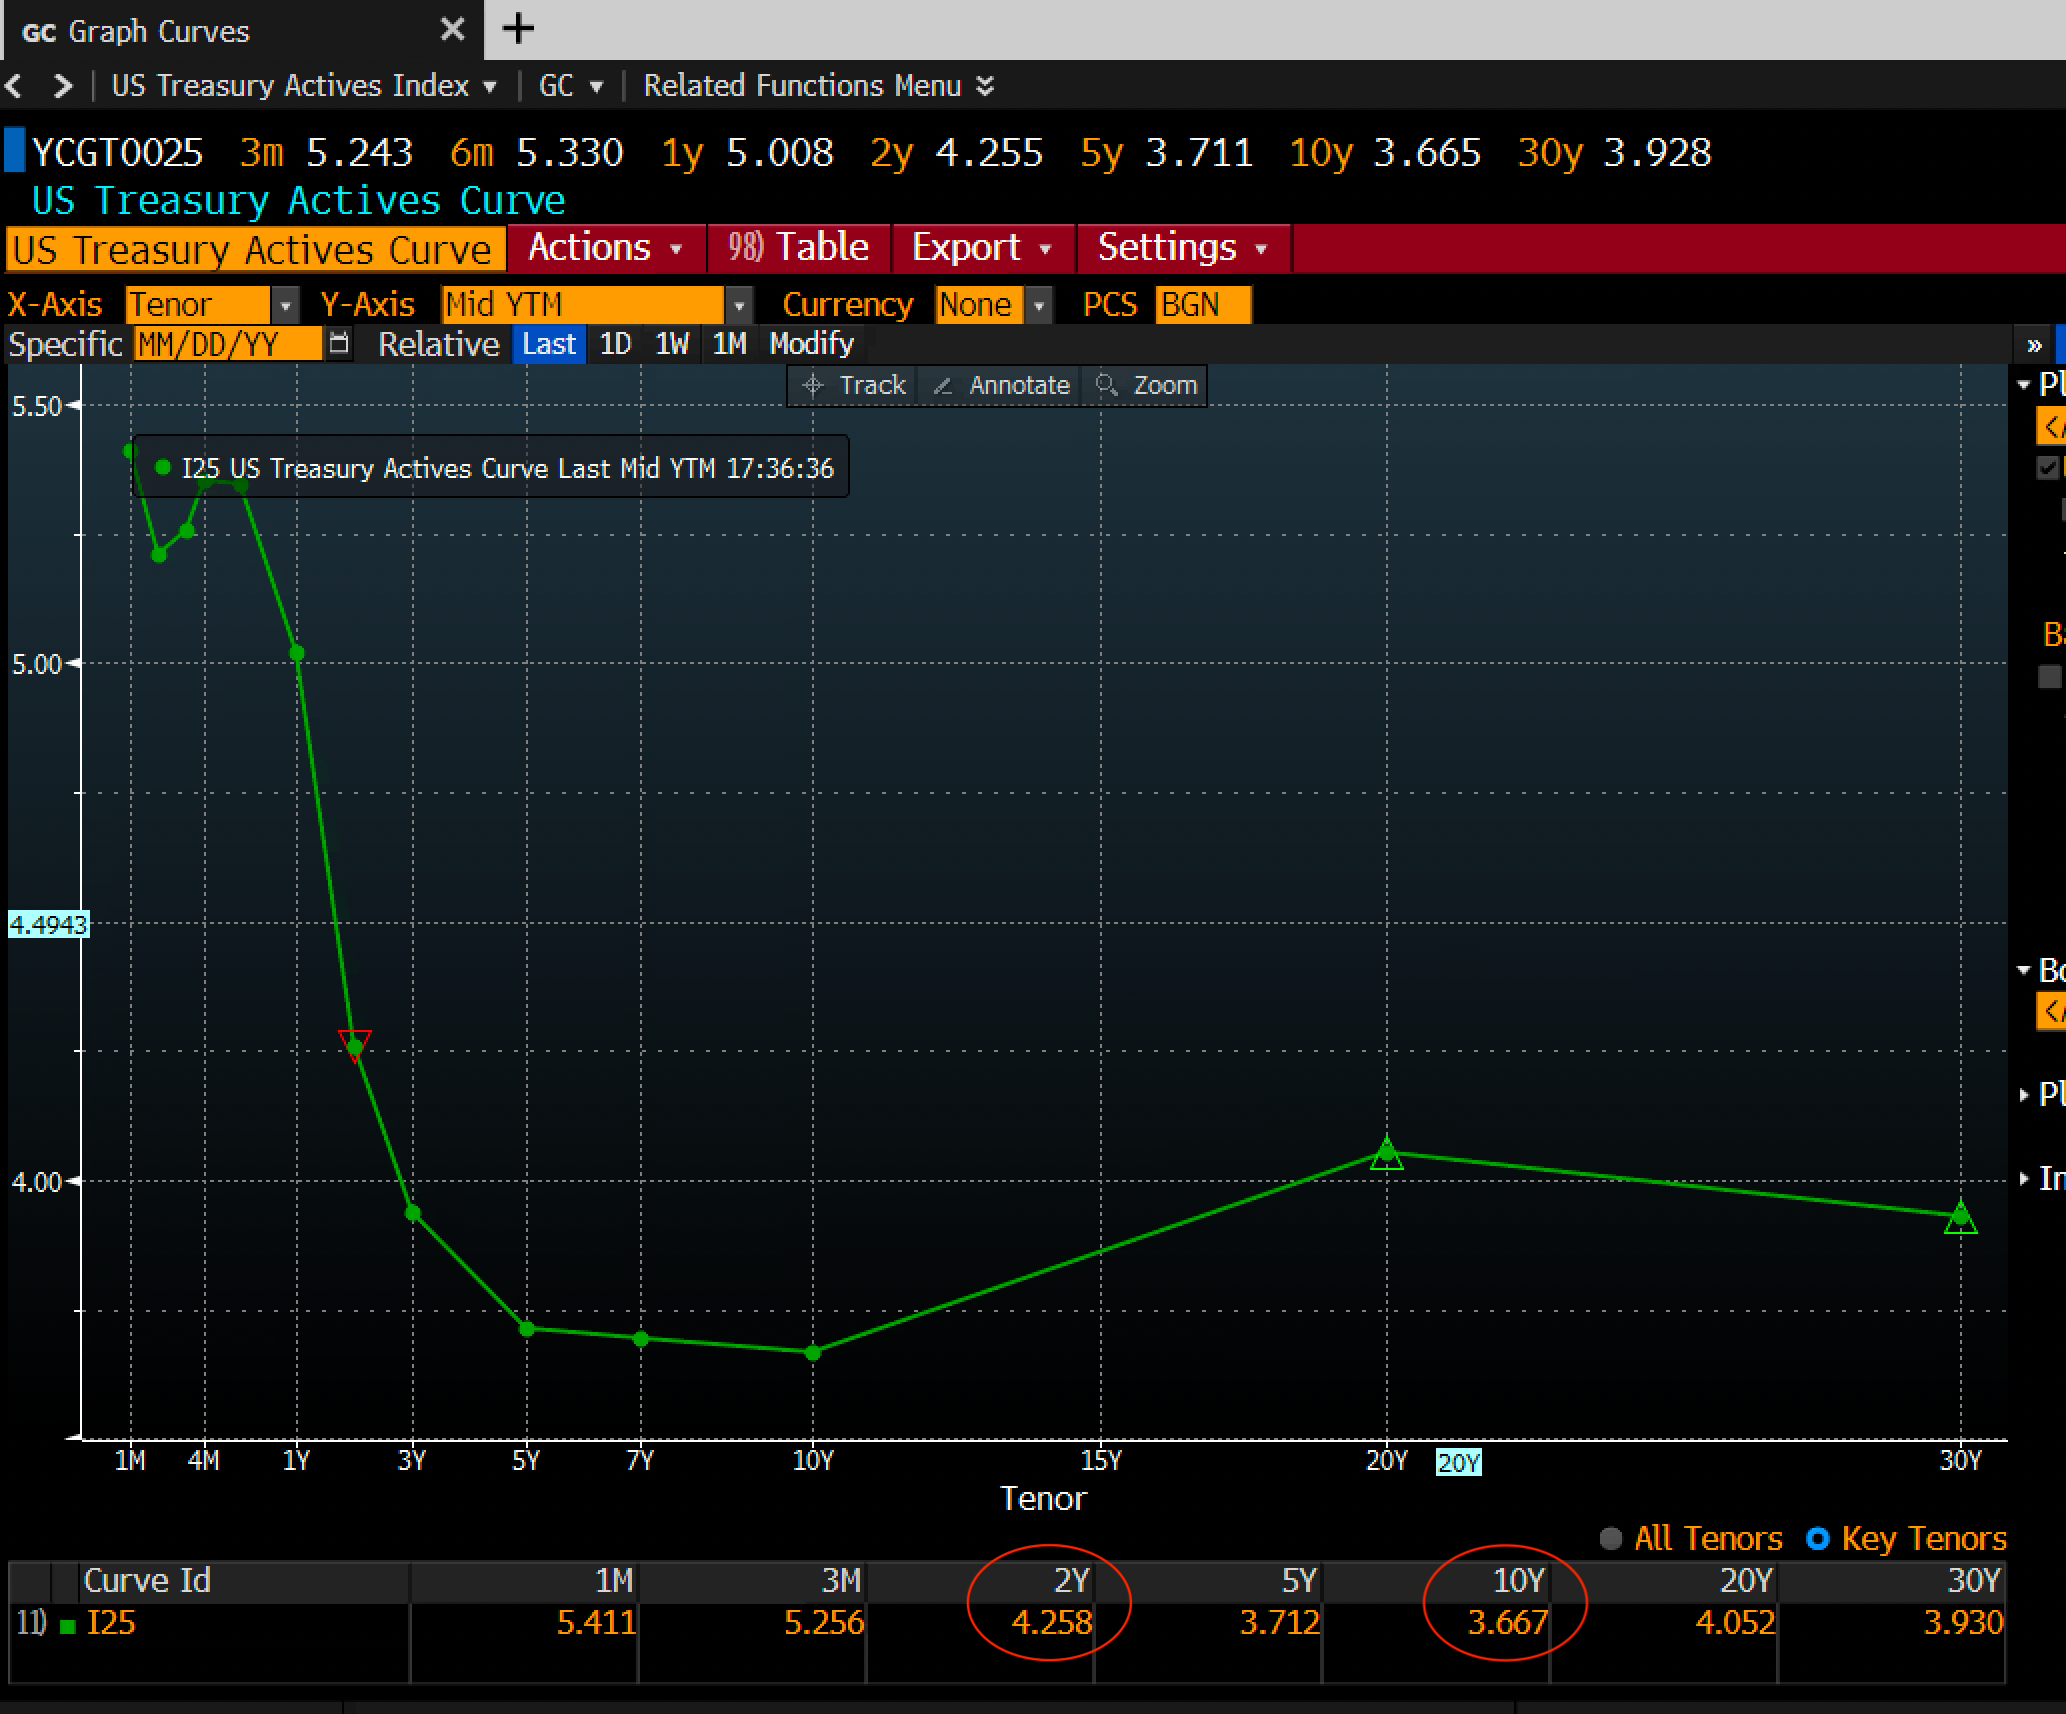Click the Track crosshair tool
2066x1714 pixels.
pos(853,385)
